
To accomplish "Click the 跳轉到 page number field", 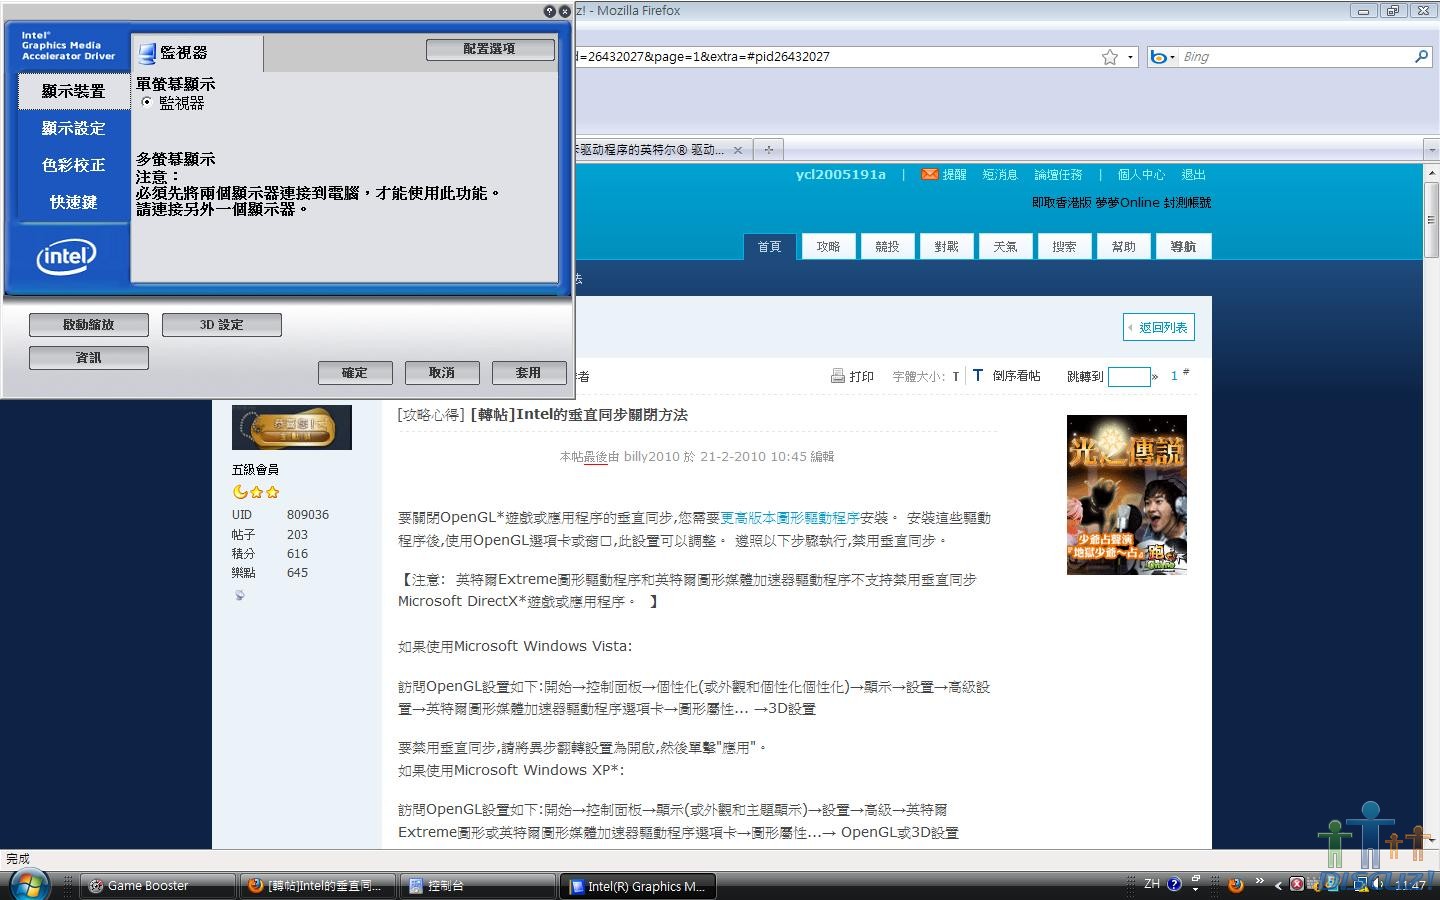I will click(1129, 376).
